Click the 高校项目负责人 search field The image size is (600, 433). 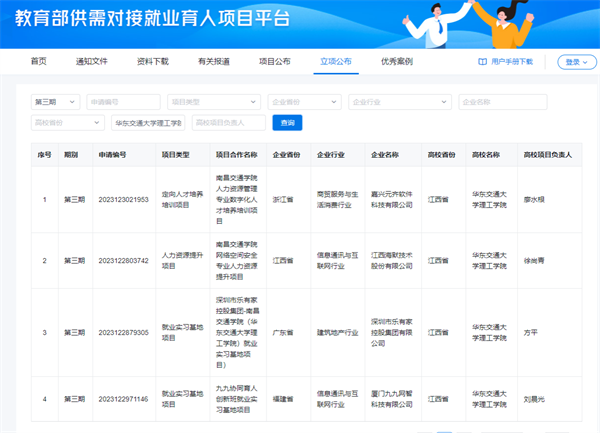coord(229,122)
